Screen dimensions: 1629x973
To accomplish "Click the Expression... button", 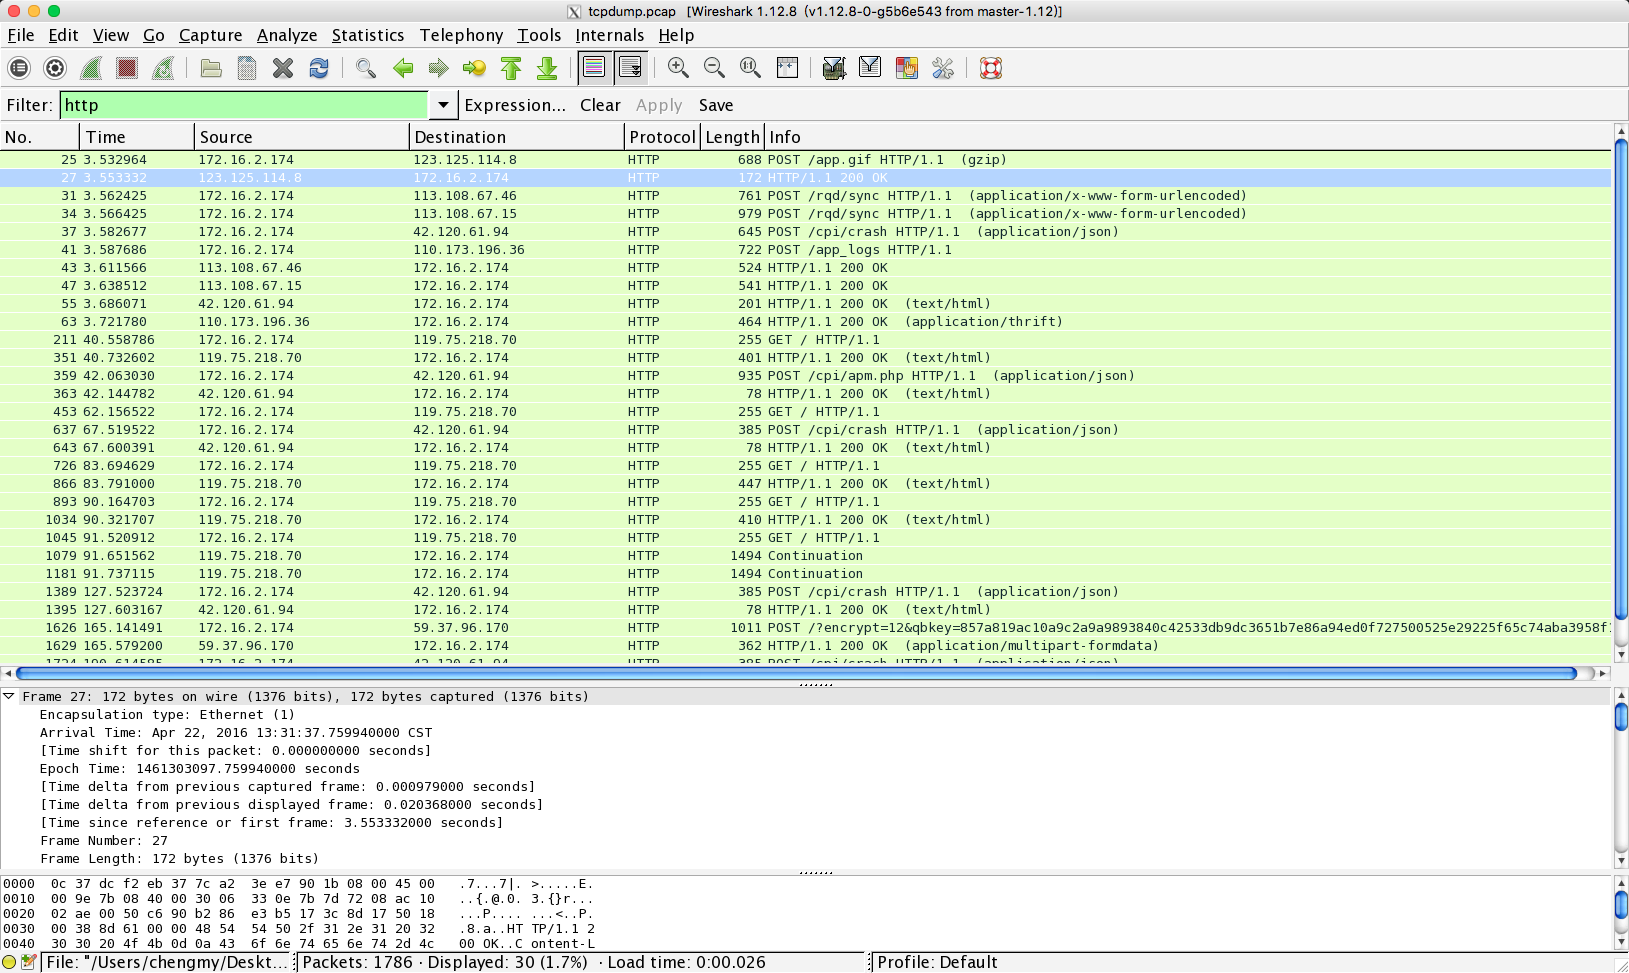I will click(515, 105).
